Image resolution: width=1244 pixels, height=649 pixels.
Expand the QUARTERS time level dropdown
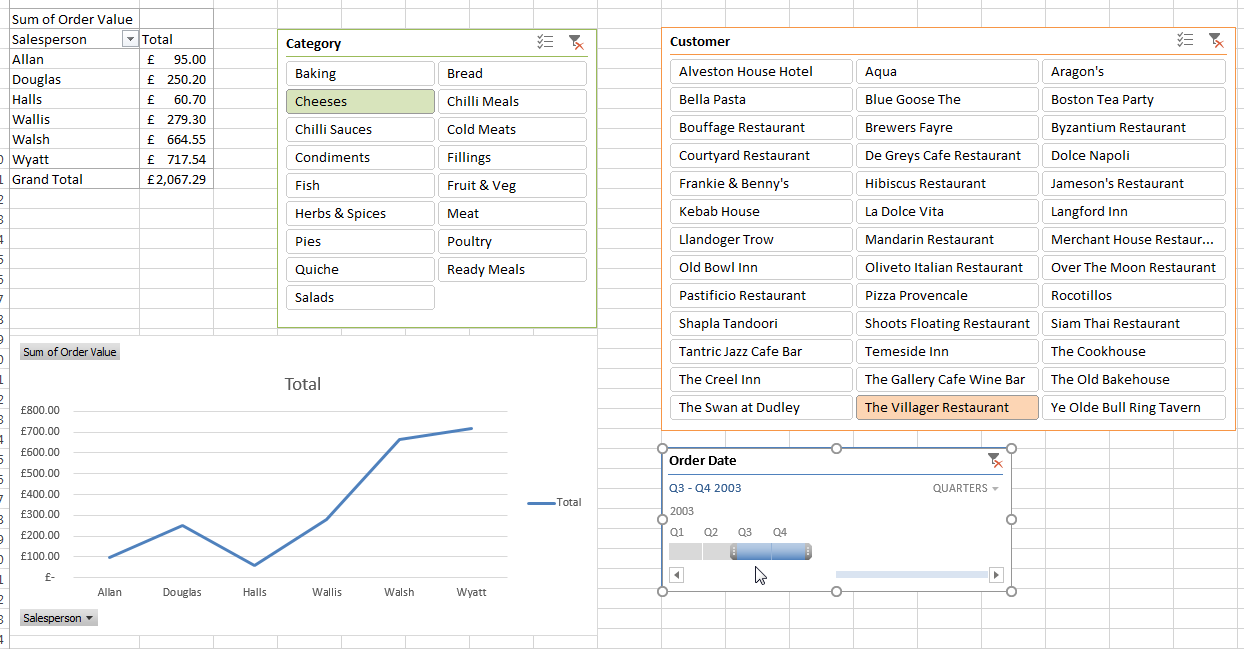(965, 488)
